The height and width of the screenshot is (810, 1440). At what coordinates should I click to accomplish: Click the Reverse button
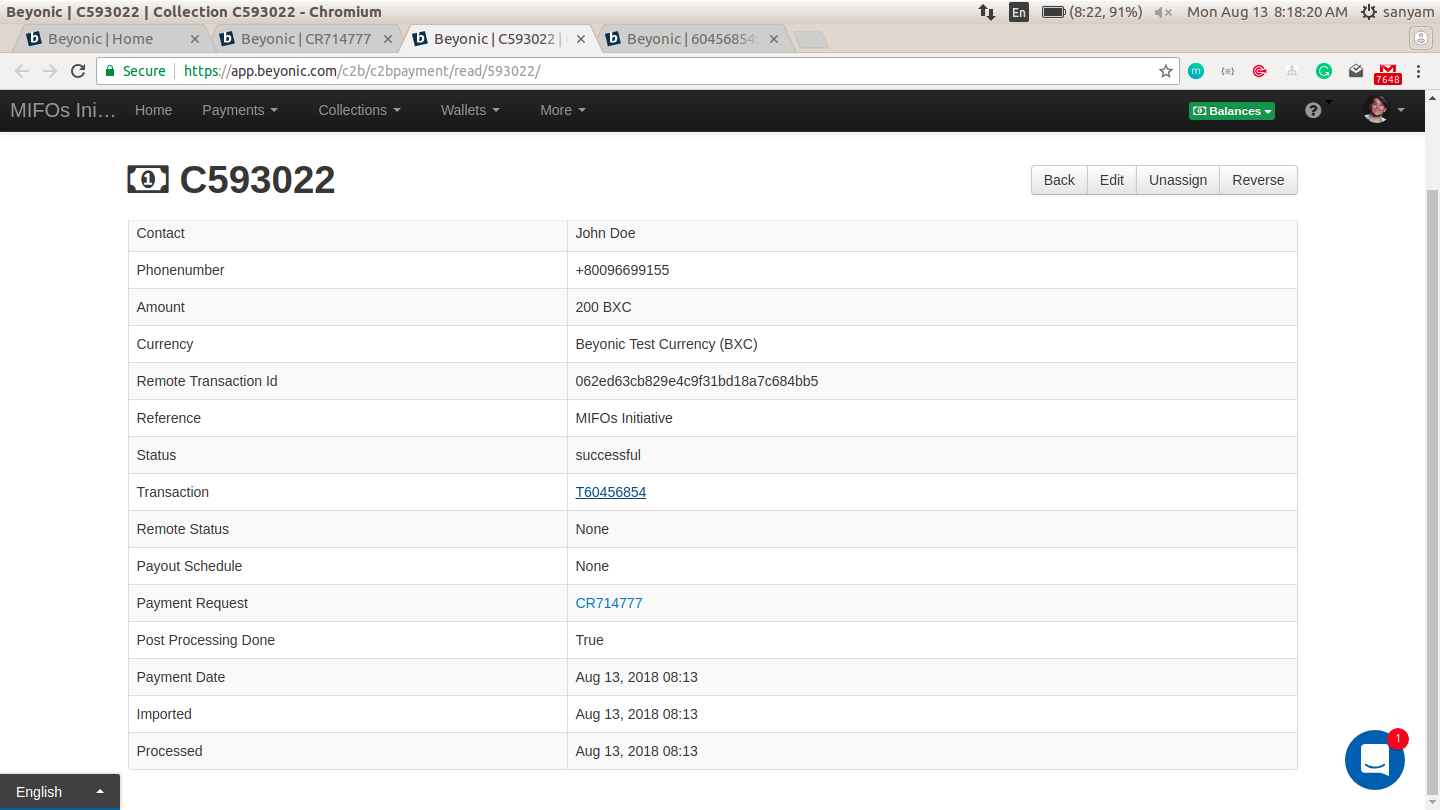pyautogui.click(x=1258, y=180)
